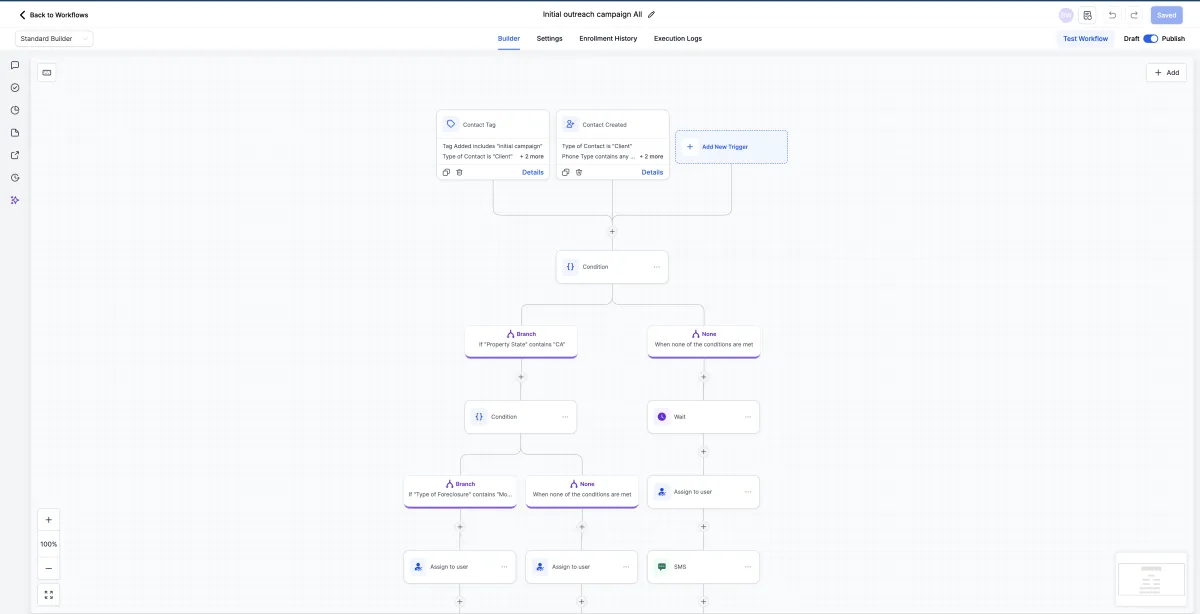The image size is (1200, 614).
Task: Click 'Draft' label text
Action: point(1131,39)
